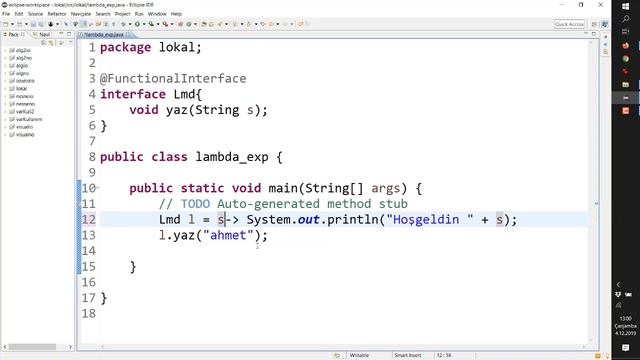Screen dimensions: 640x360
Task: Open Chrome from the Windows taskbar
Action: pyautogui.click(x=625, y=59)
